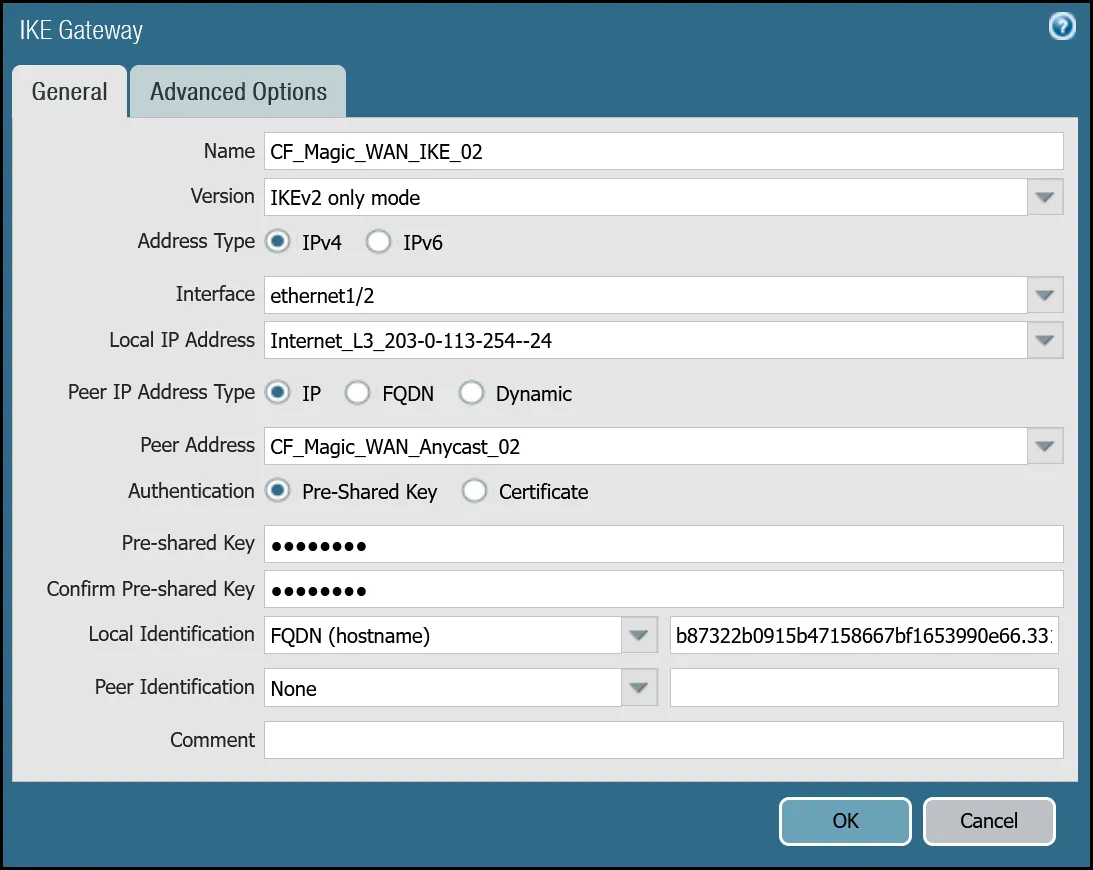The width and height of the screenshot is (1093, 870).
Task: Choose FQDN as Peer IP Address Type
Action: 357,393
